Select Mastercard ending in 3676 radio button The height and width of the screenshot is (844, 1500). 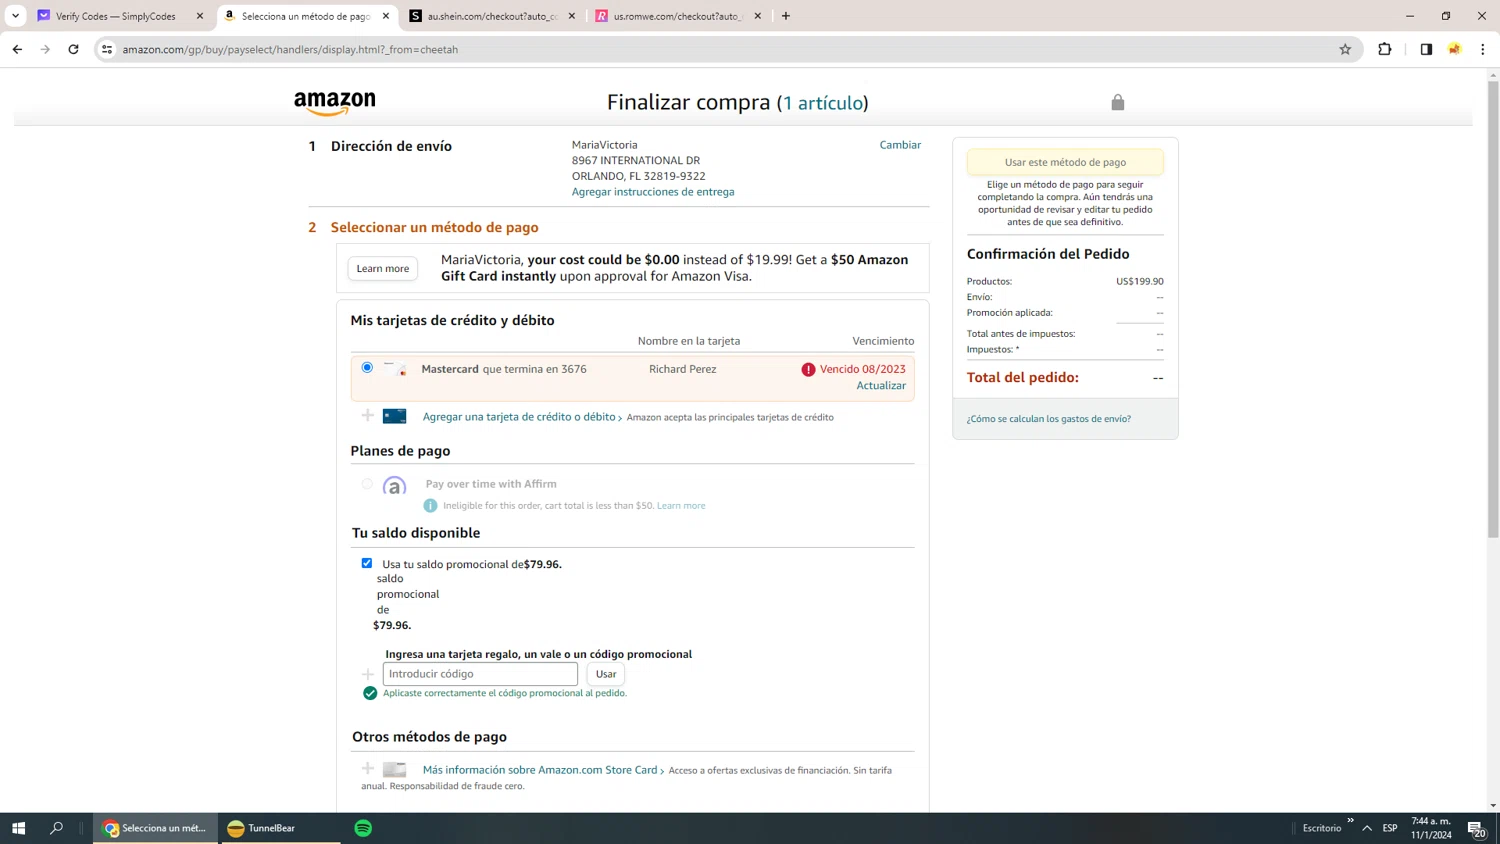click(367, 368)
